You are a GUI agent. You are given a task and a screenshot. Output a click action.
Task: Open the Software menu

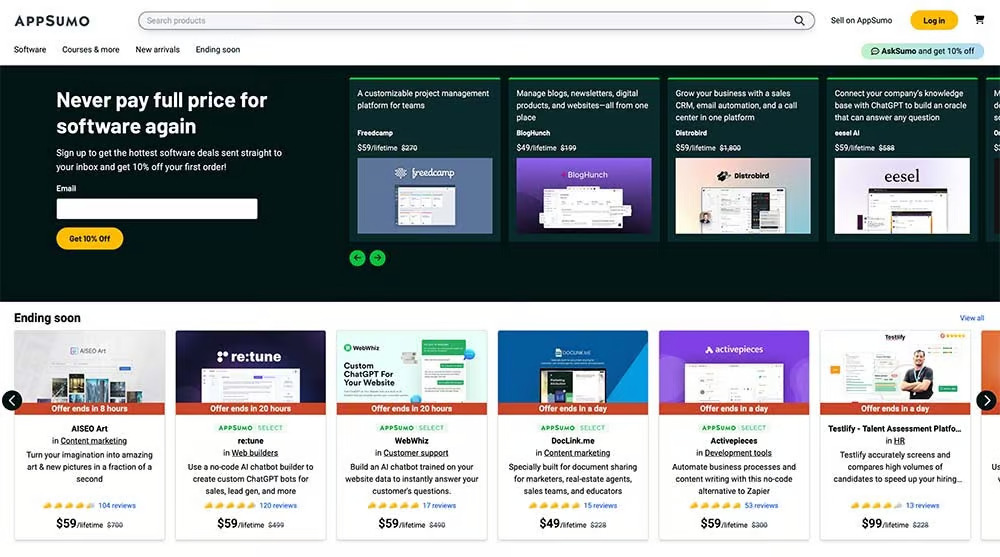(x=30, y=50)
